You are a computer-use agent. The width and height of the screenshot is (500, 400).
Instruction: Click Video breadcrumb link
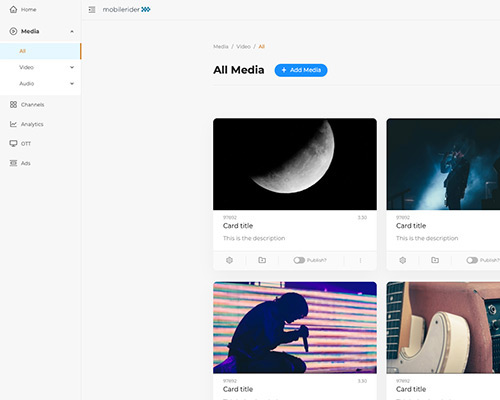click(243, 47)
